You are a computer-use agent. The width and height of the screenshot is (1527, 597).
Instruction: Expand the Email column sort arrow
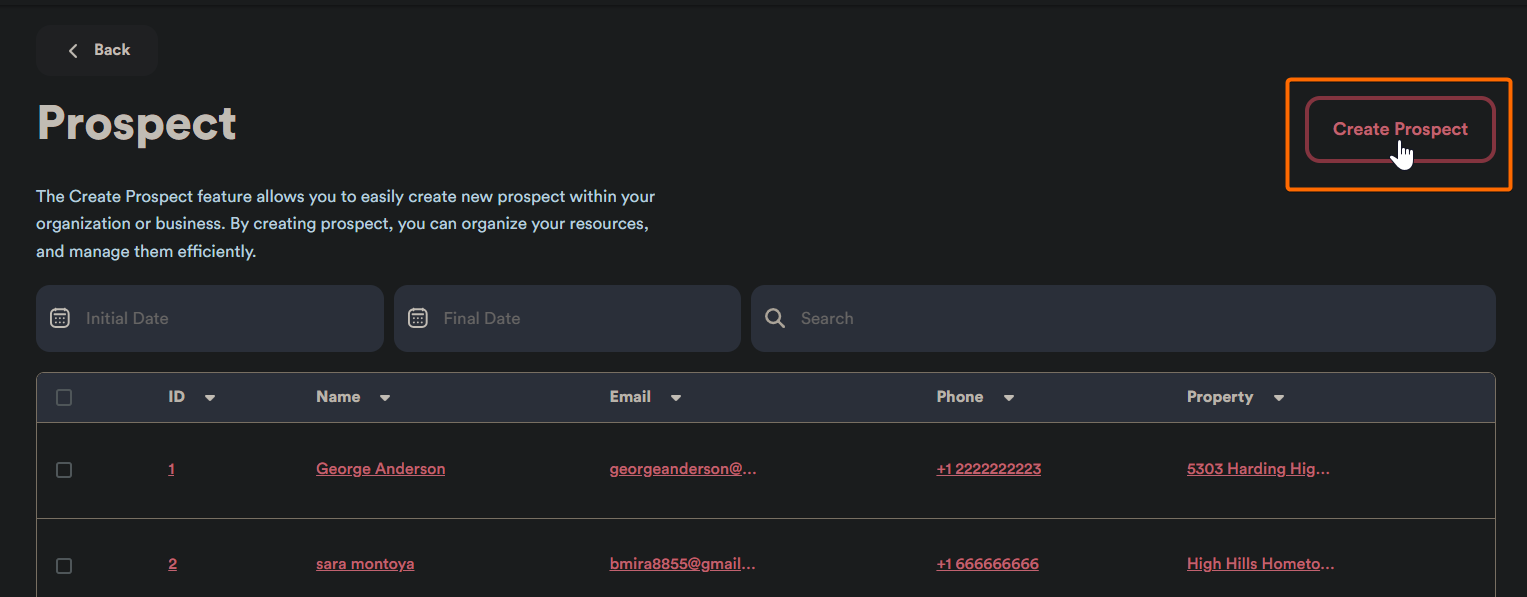pyautogui.click(x=676, y=398)
